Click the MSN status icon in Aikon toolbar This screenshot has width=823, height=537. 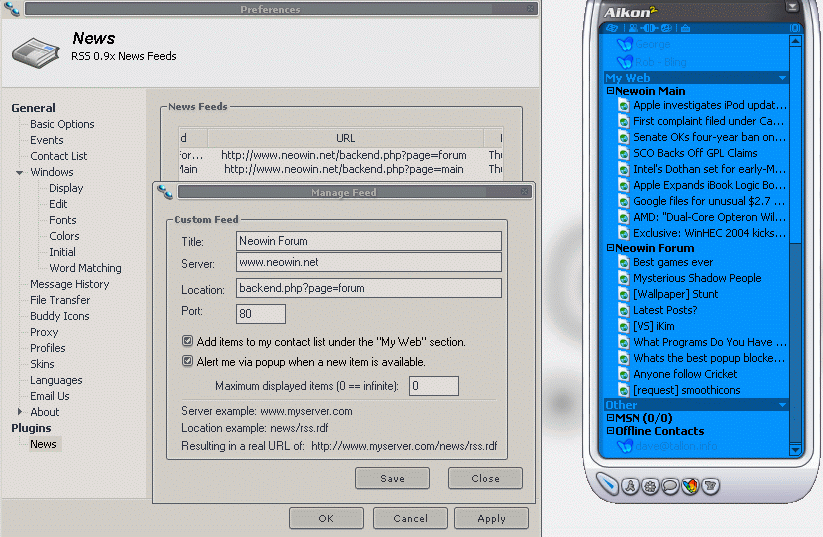(x=612, y=28)
